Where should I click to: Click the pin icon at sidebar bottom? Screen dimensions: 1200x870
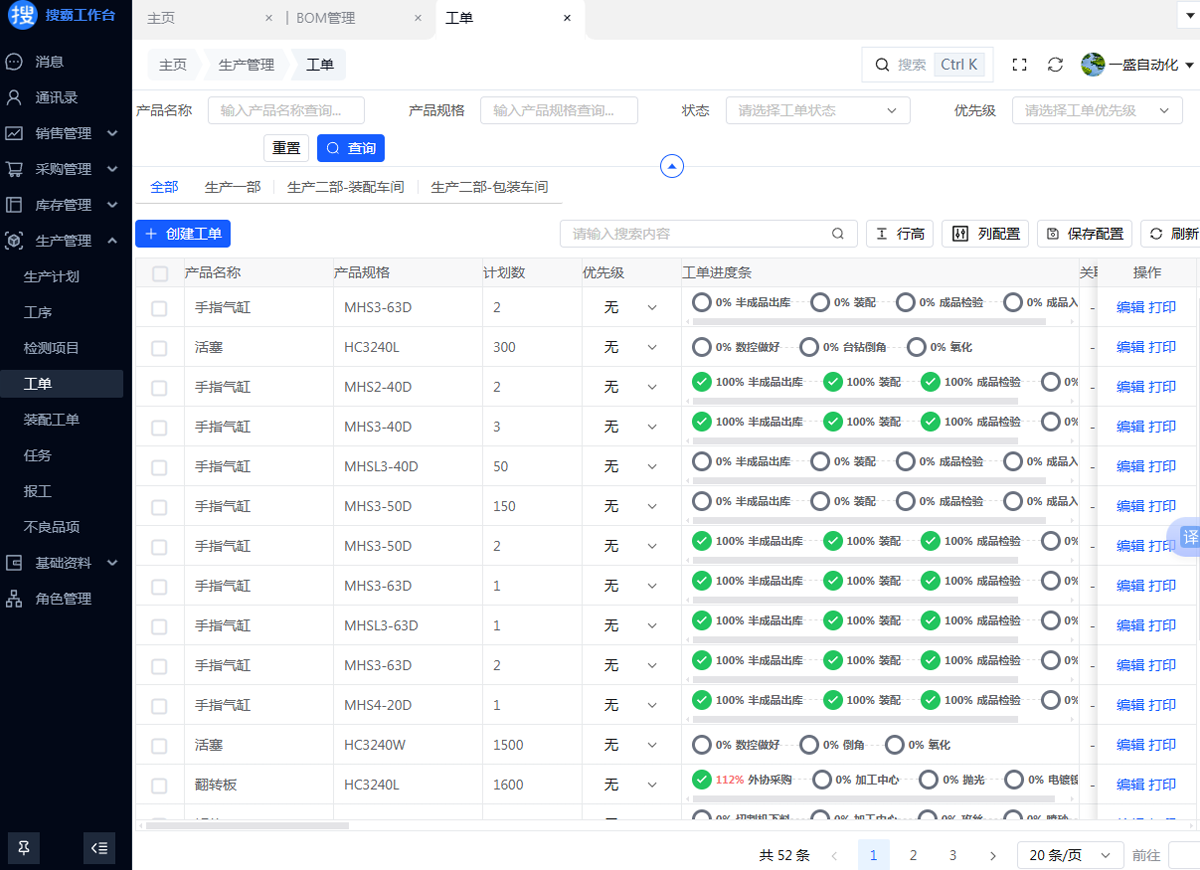click(x=24, y=848)
